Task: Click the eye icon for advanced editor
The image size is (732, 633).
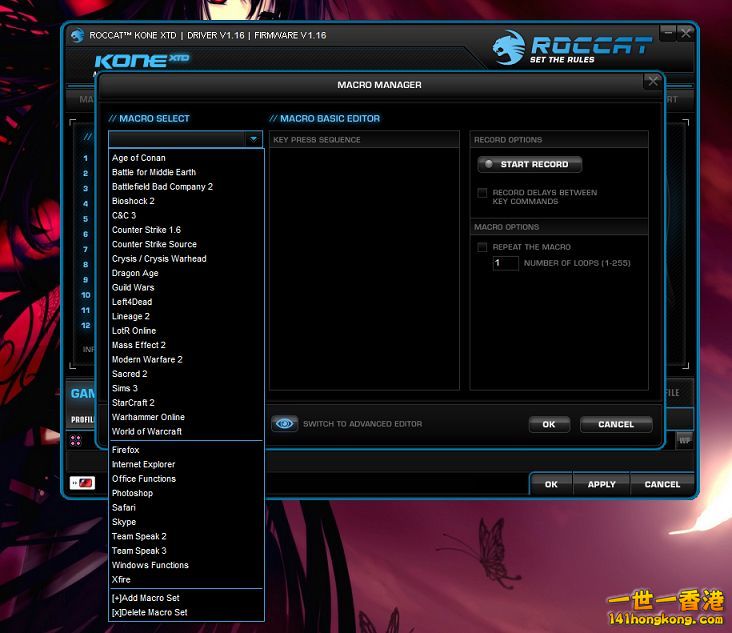Action: click(x=284, y=423)
